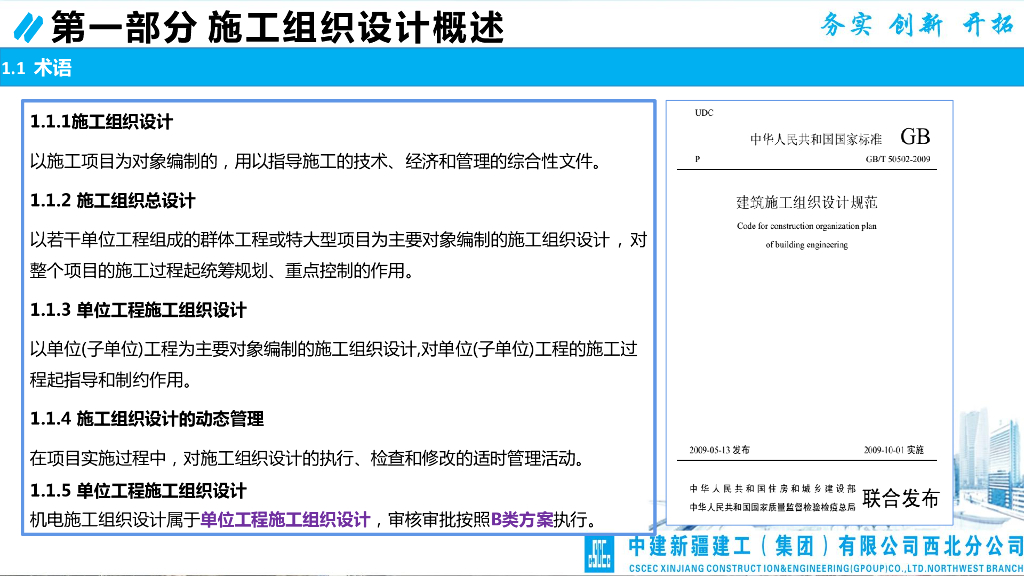This screenshot has width=1024, height=576.
Task: Click company name 中建新疆建工（集团）有限公司西北分公司
Action: 825,546
